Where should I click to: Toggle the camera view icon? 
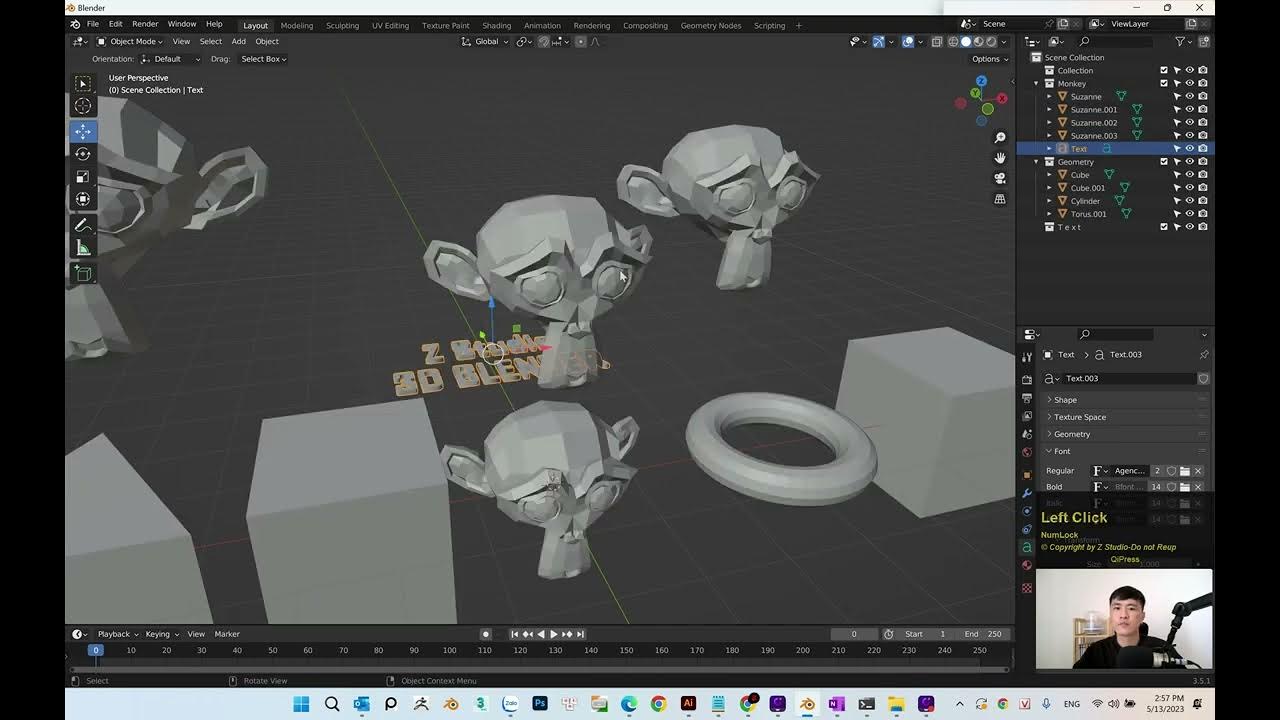(1000, 178)
